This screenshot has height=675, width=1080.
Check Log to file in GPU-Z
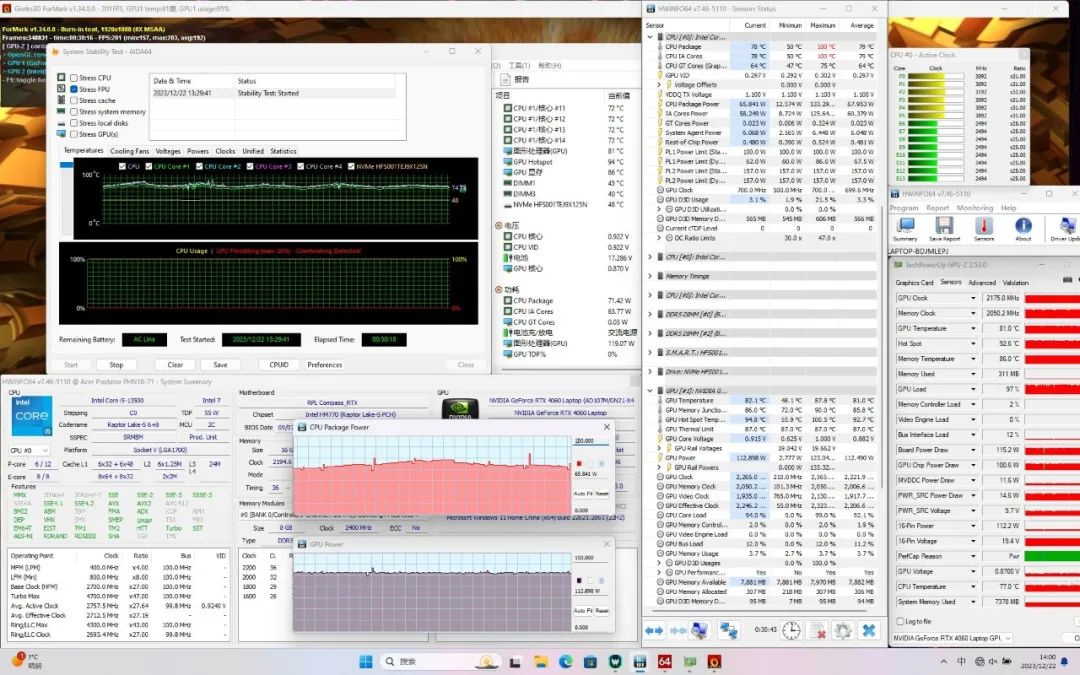(900, 621)
